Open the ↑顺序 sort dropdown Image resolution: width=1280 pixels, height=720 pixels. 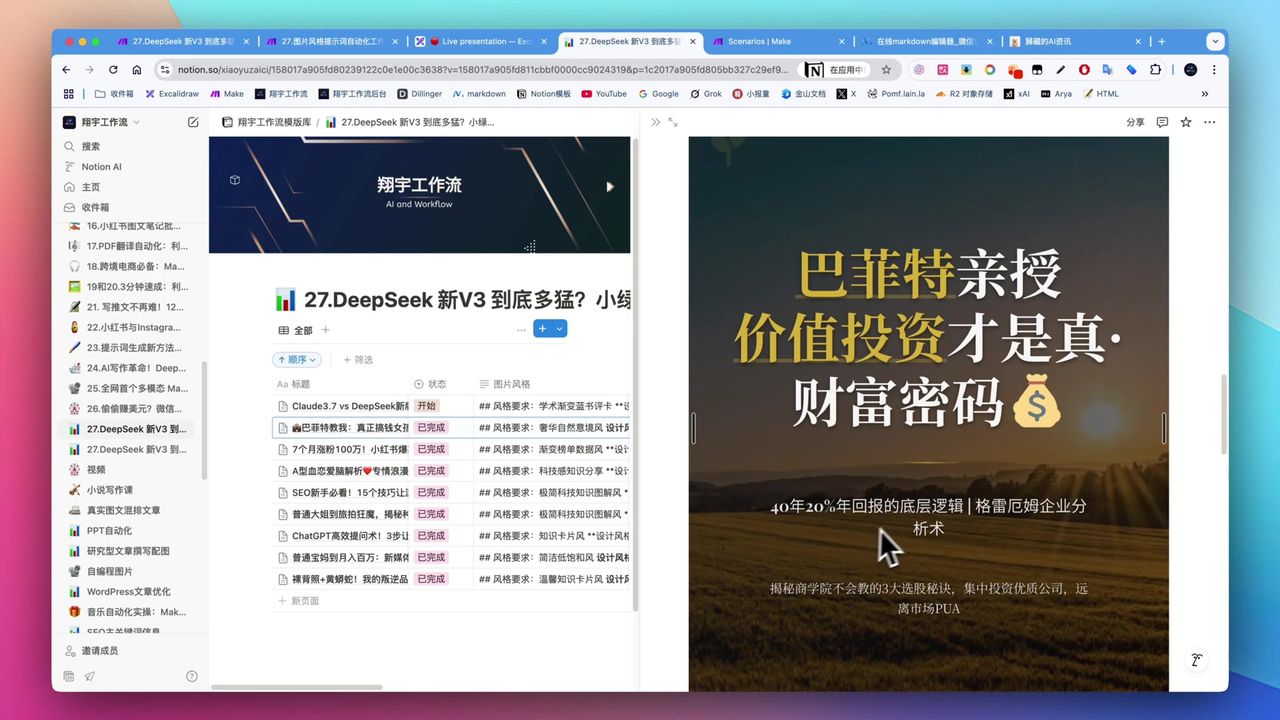point(297,359)
